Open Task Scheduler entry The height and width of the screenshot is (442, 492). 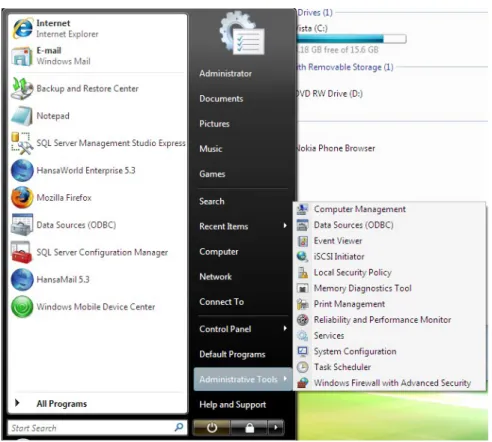point(342,367)
